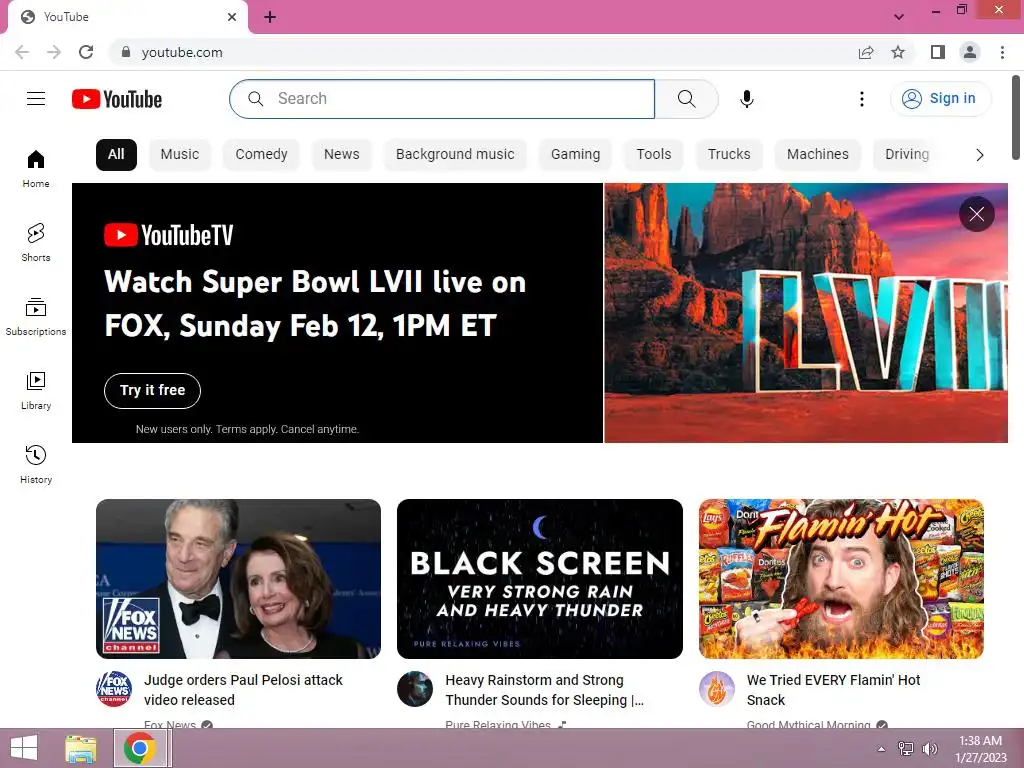Open the network tray icon

906,749
